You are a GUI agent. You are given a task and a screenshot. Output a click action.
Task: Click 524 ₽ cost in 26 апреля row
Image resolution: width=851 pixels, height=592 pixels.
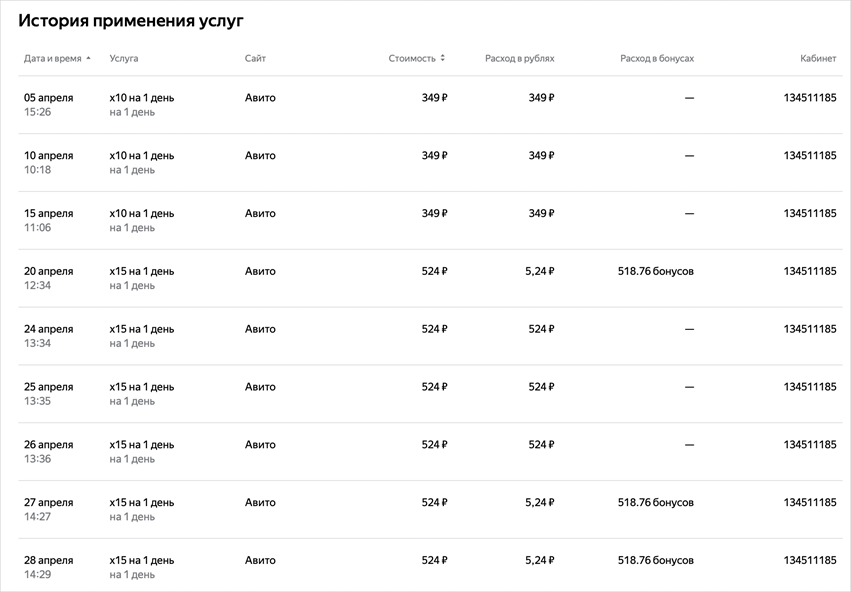tap(434, 444)
